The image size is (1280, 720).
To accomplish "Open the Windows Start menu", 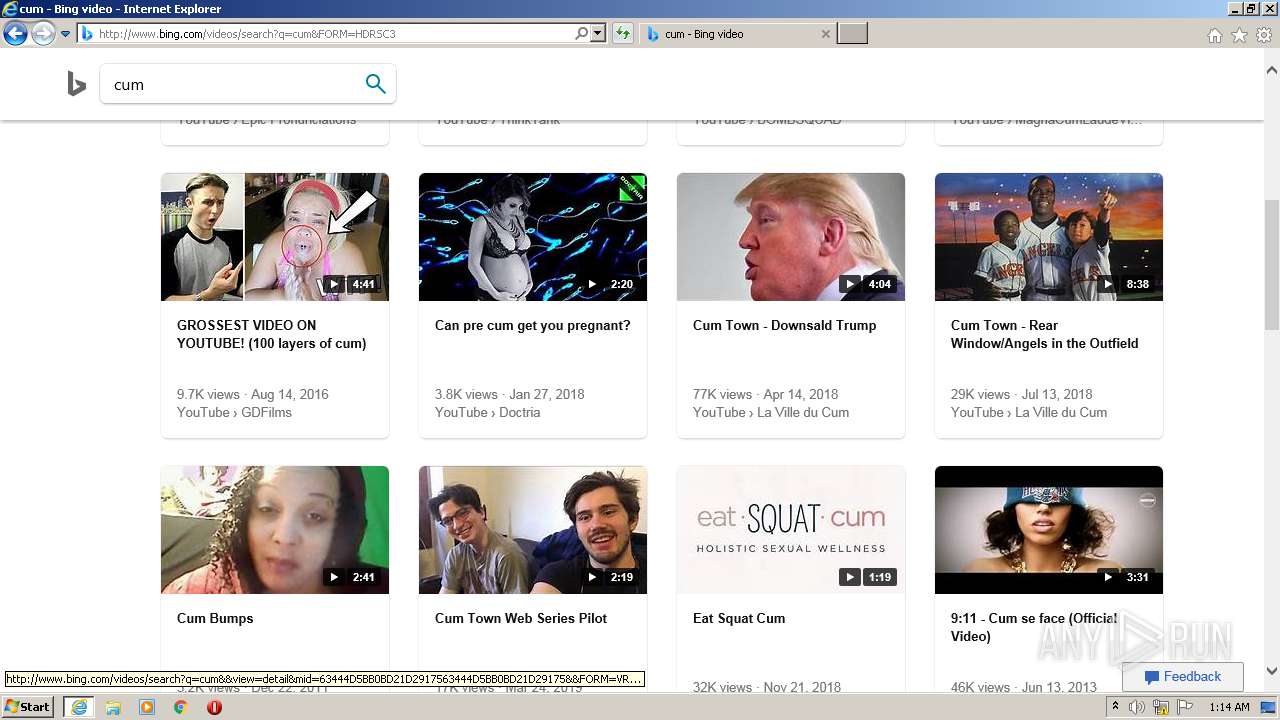I will pos(28,707).
